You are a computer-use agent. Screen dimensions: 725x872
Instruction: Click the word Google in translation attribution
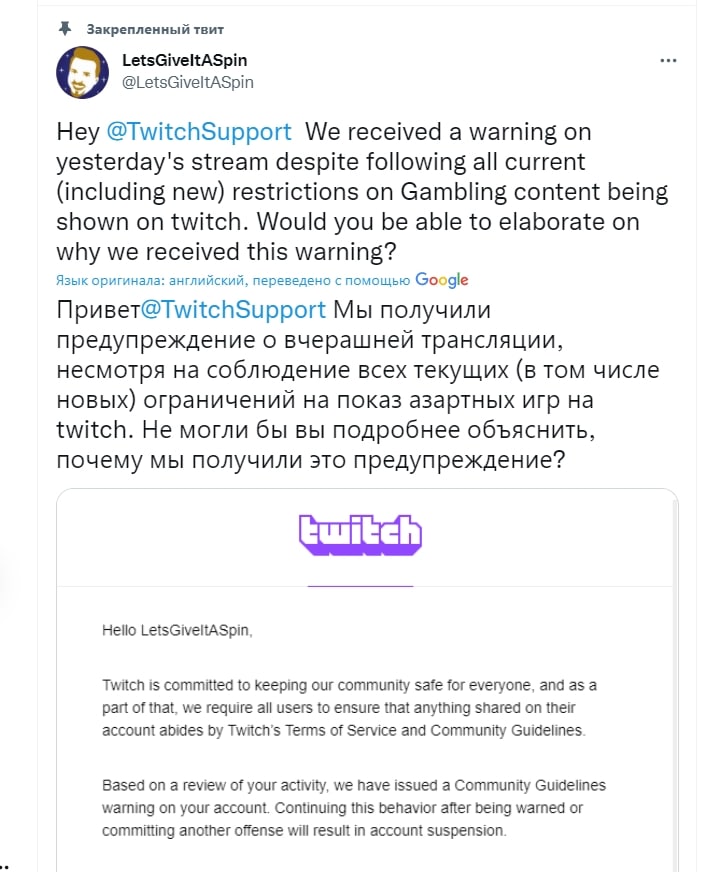tap(441, 280)
